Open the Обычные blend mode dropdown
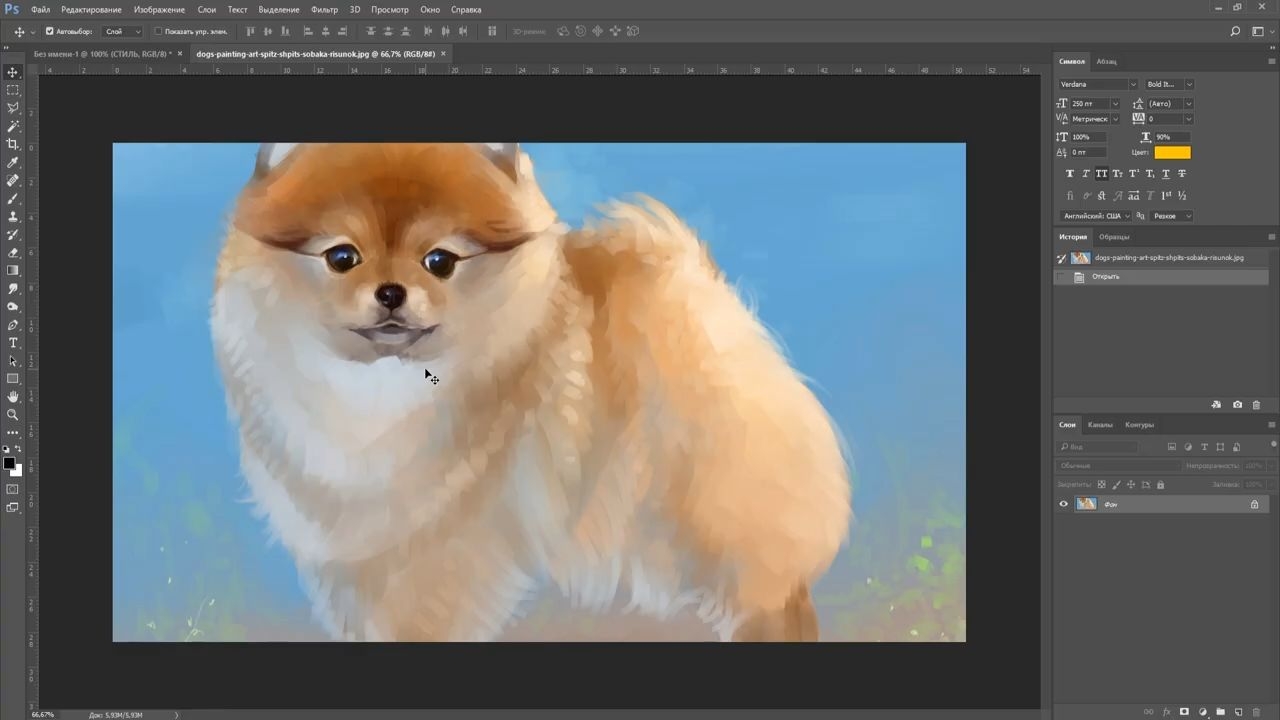The image size is (1280, 720). click(x=1119, y=466)
